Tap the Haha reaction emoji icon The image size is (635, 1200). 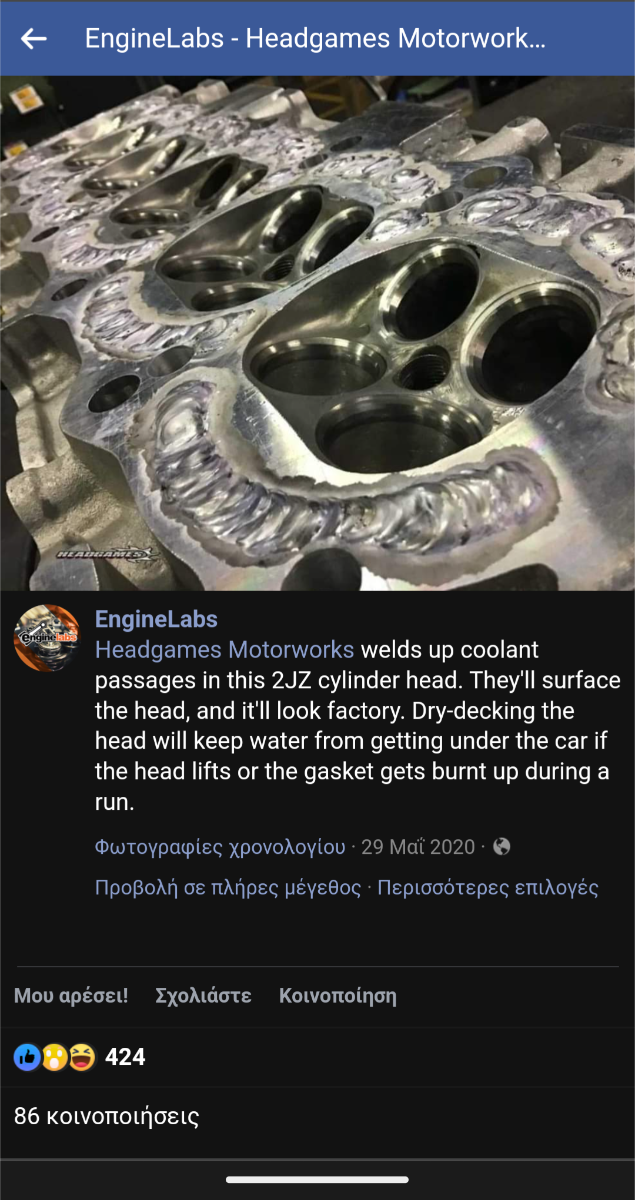point(81,1057)
